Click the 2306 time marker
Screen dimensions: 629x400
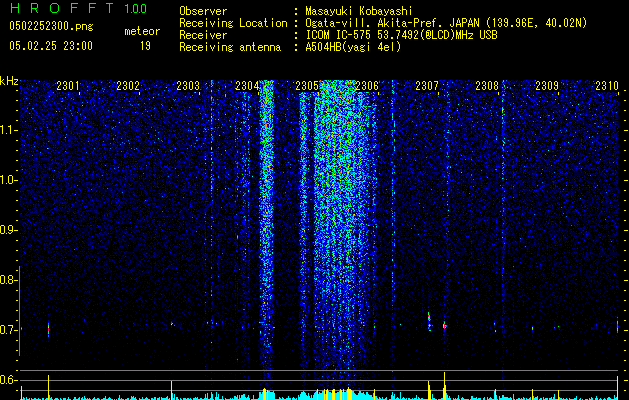point(367,85)
